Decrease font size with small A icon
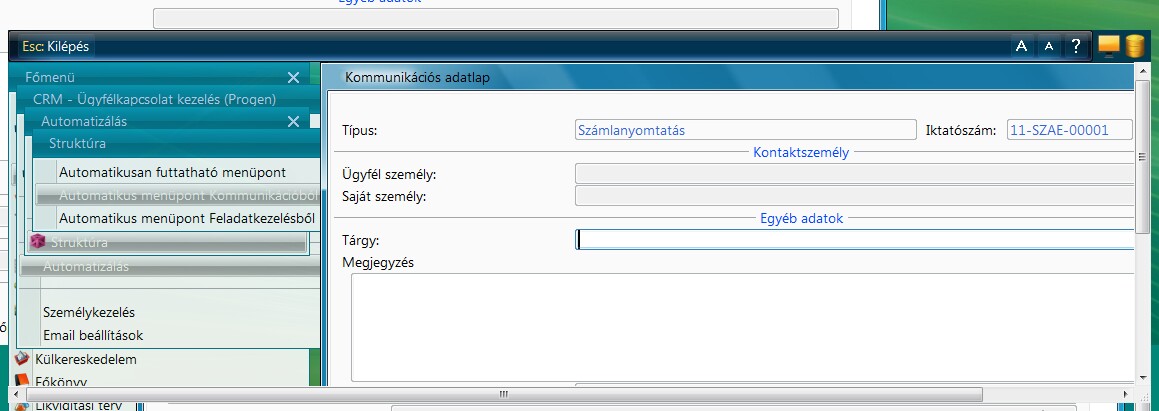 (x=1048, y=47)
